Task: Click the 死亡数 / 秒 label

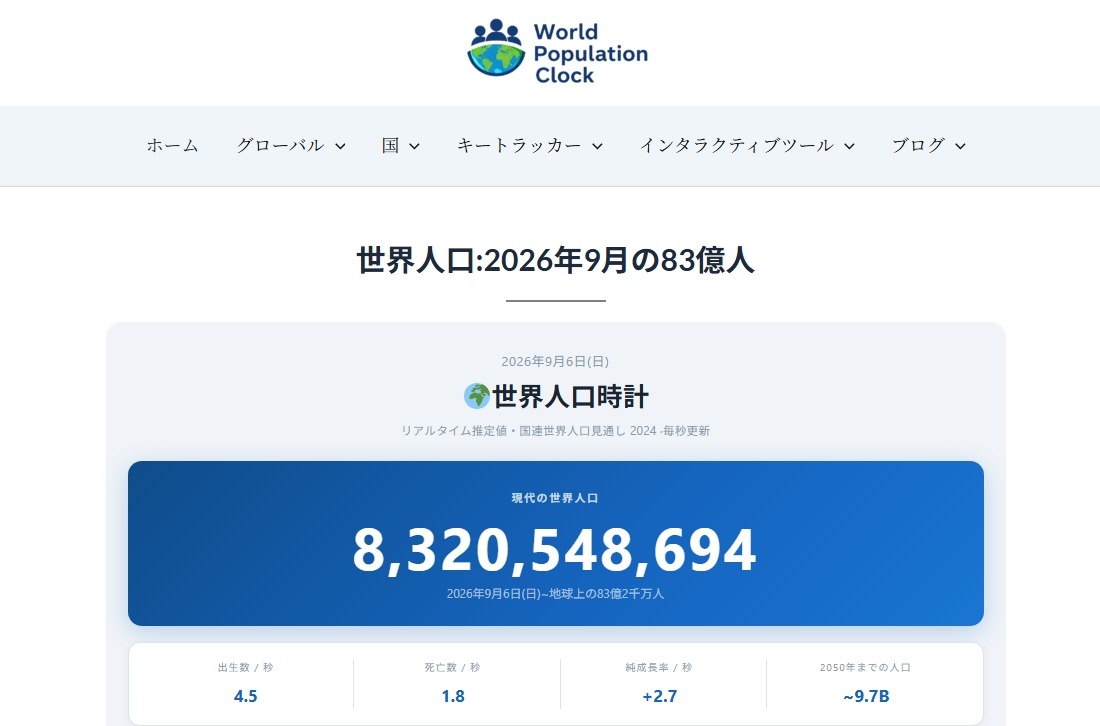Action: pyautogui.click(x=452, y=667)
